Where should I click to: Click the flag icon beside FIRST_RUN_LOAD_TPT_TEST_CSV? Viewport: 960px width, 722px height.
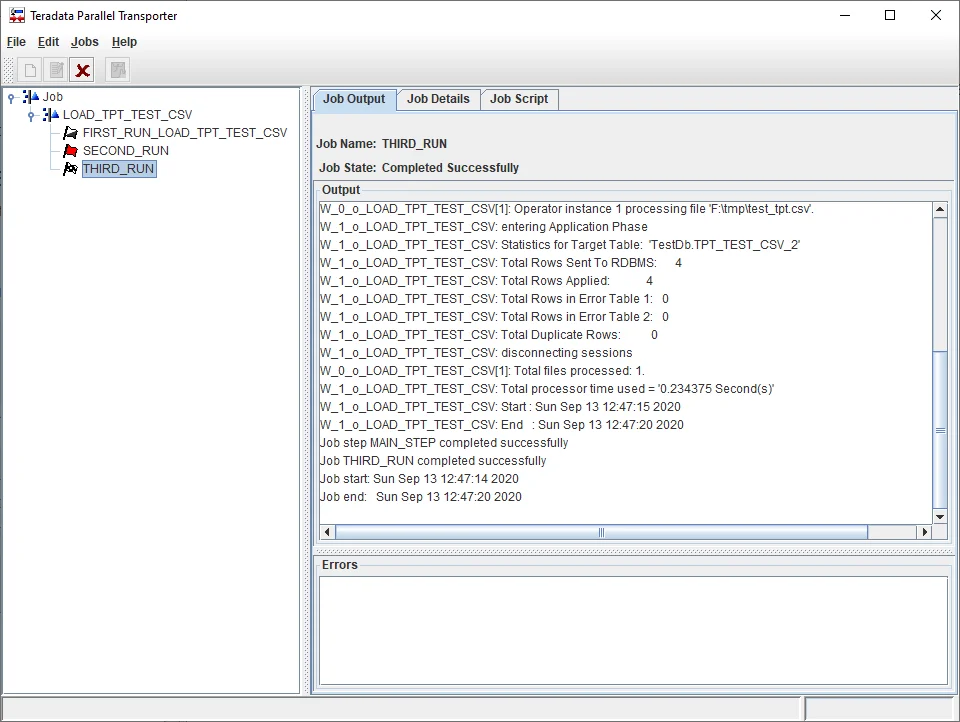70,133
